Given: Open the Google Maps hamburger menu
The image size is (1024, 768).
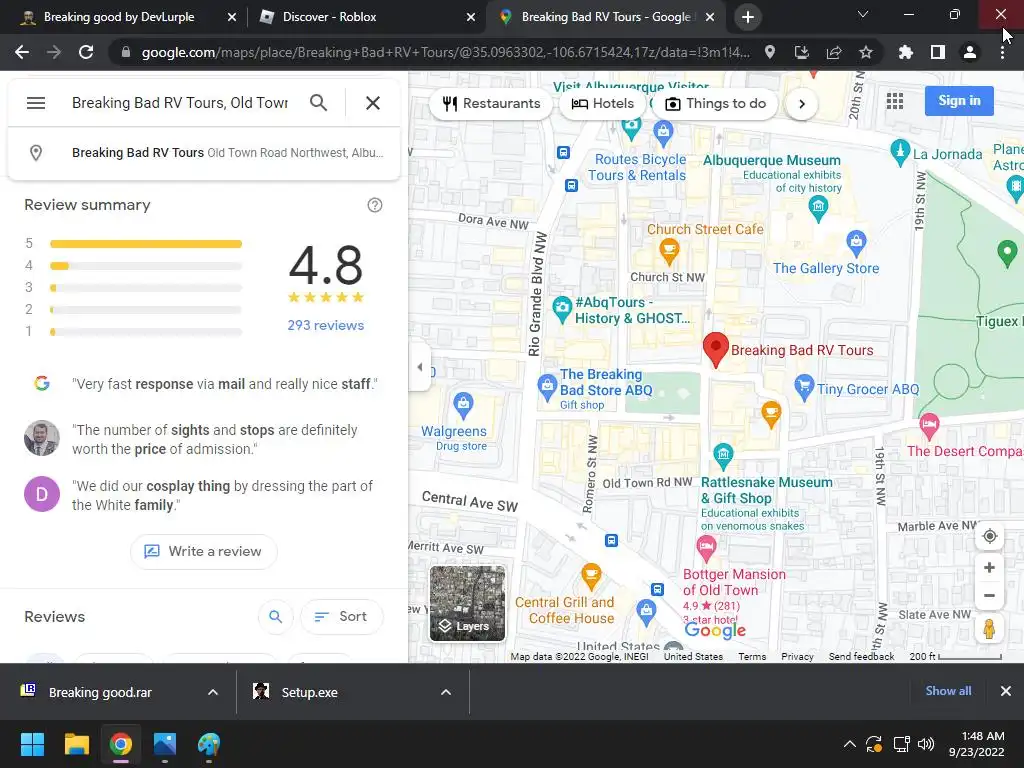Looking at the screenshot, I should [36, 103].
